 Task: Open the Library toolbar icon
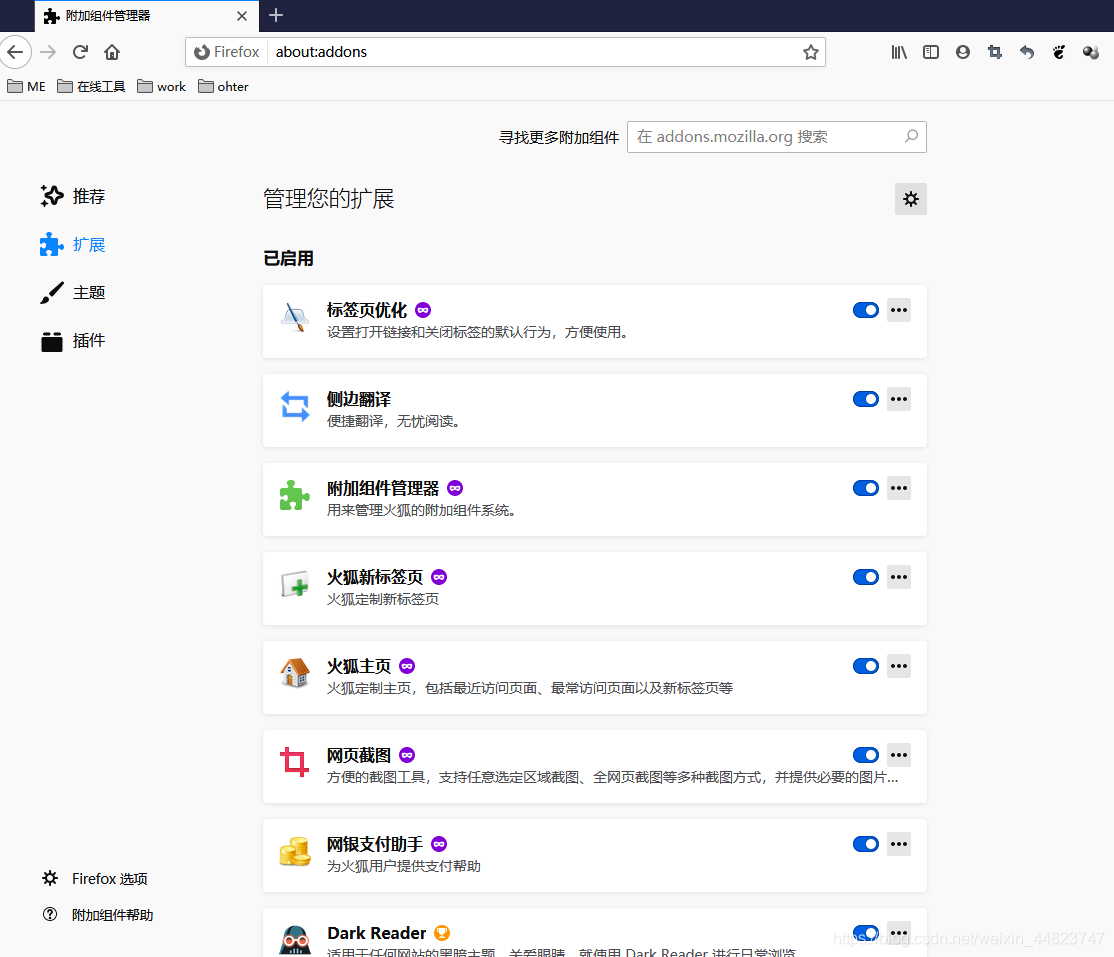click(899, 52)
